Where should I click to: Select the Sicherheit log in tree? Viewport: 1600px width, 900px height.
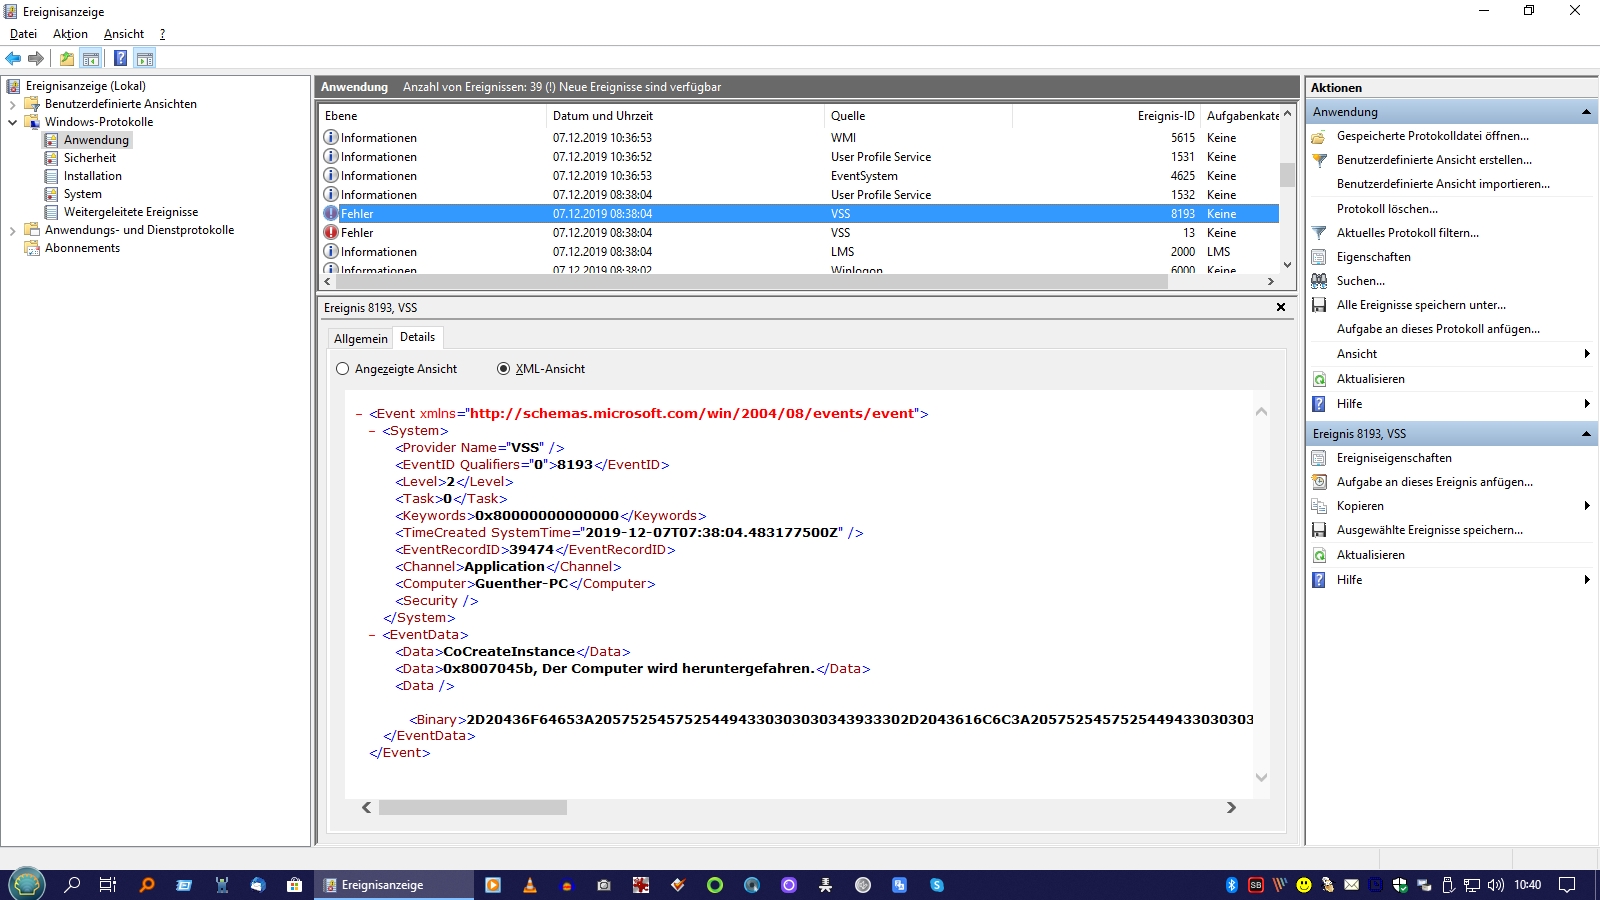point(90,158)
